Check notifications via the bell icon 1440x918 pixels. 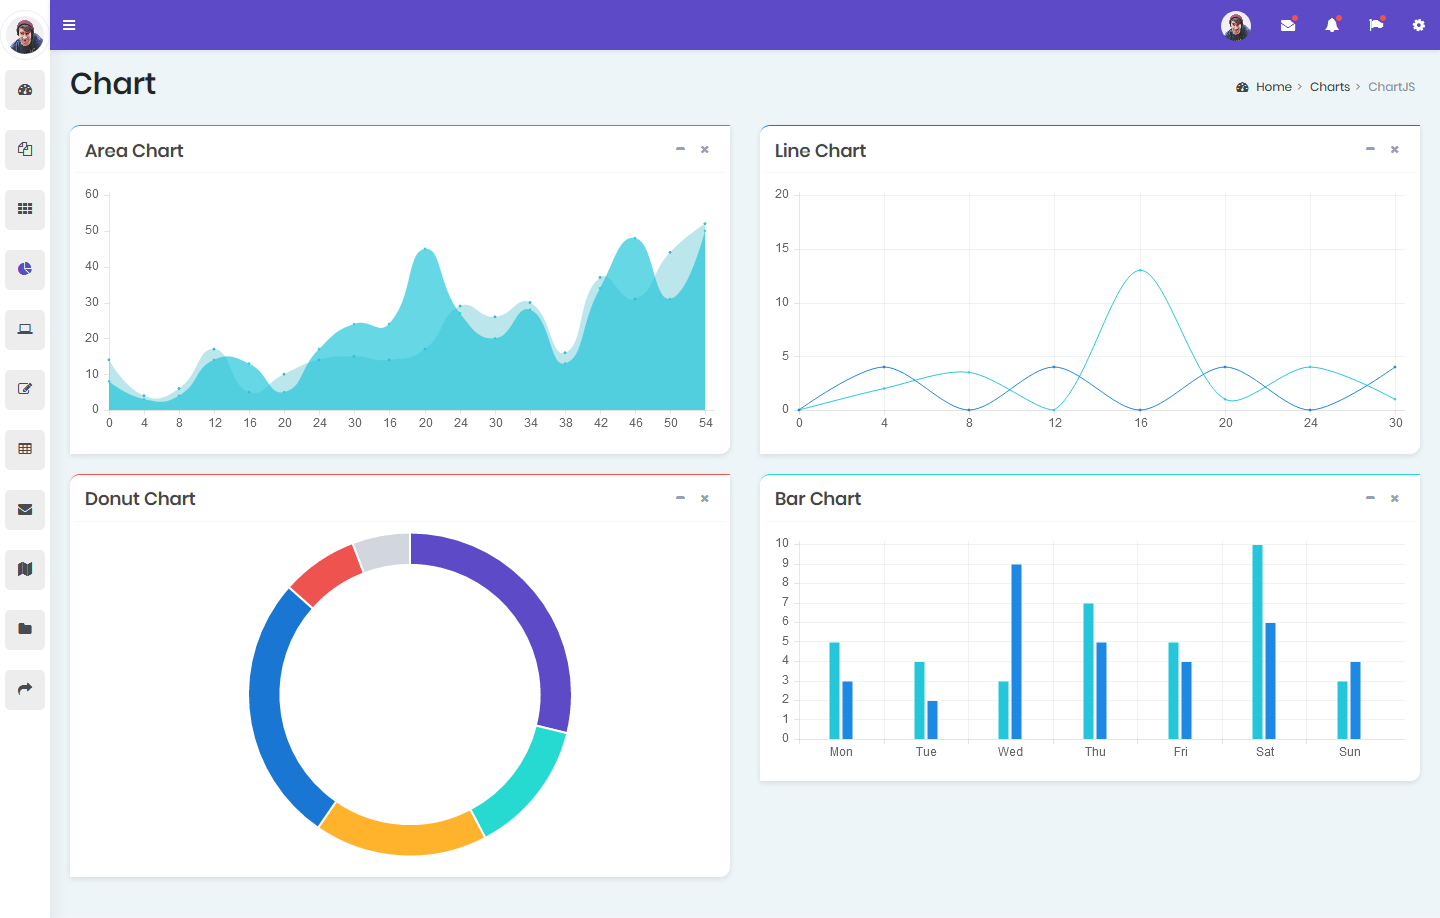[x=1332, y=25]
